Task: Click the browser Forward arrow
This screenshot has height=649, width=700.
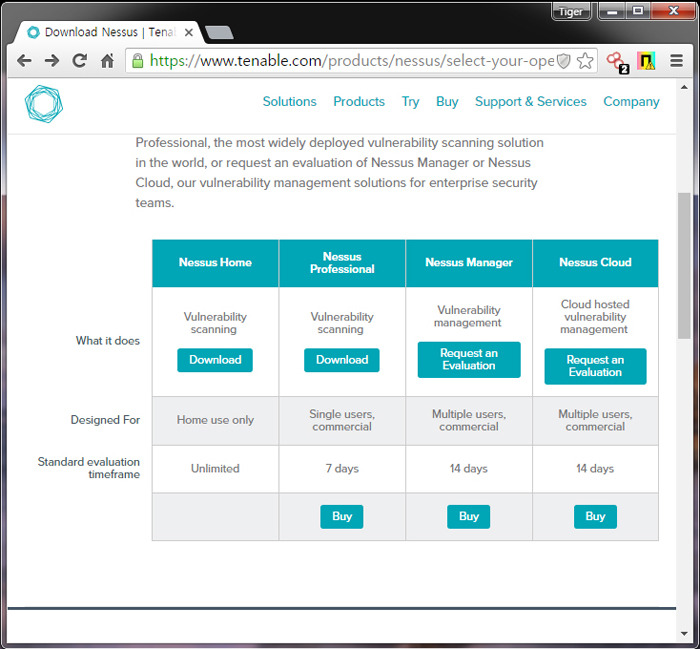Action: [52, 61]
